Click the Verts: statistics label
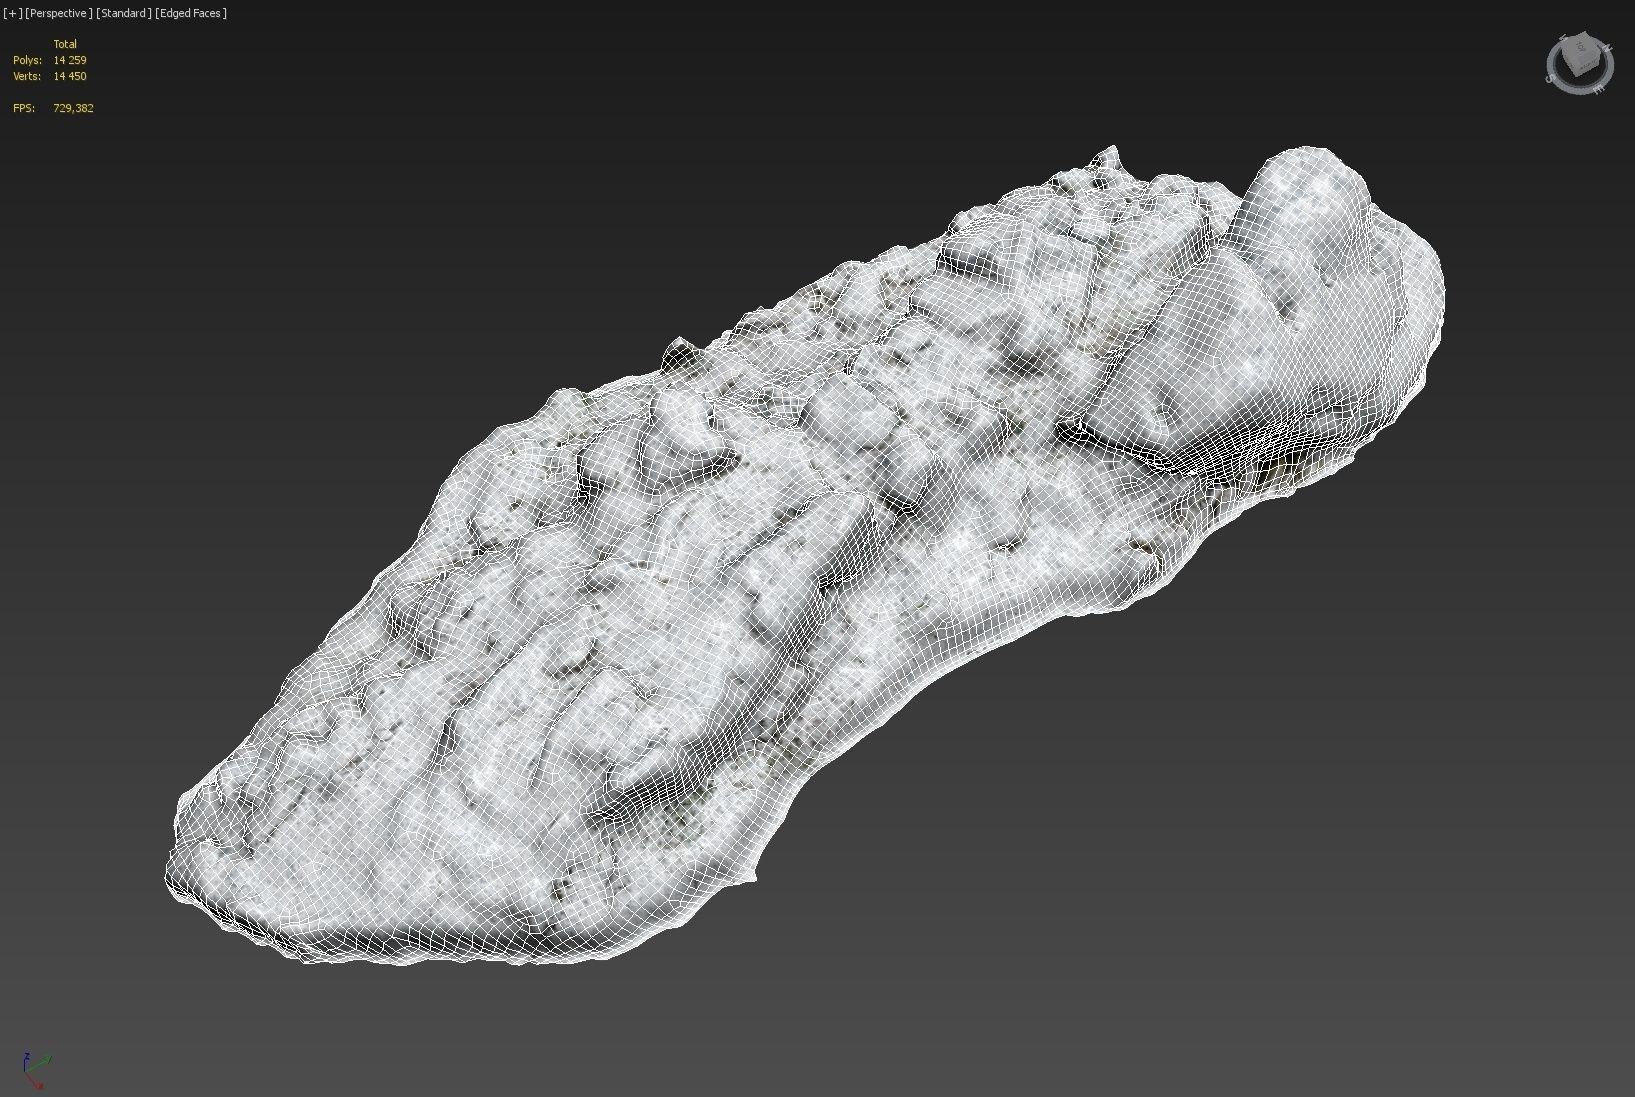Viewport: 1635px width, 1097px height. (x=27, y=76)
